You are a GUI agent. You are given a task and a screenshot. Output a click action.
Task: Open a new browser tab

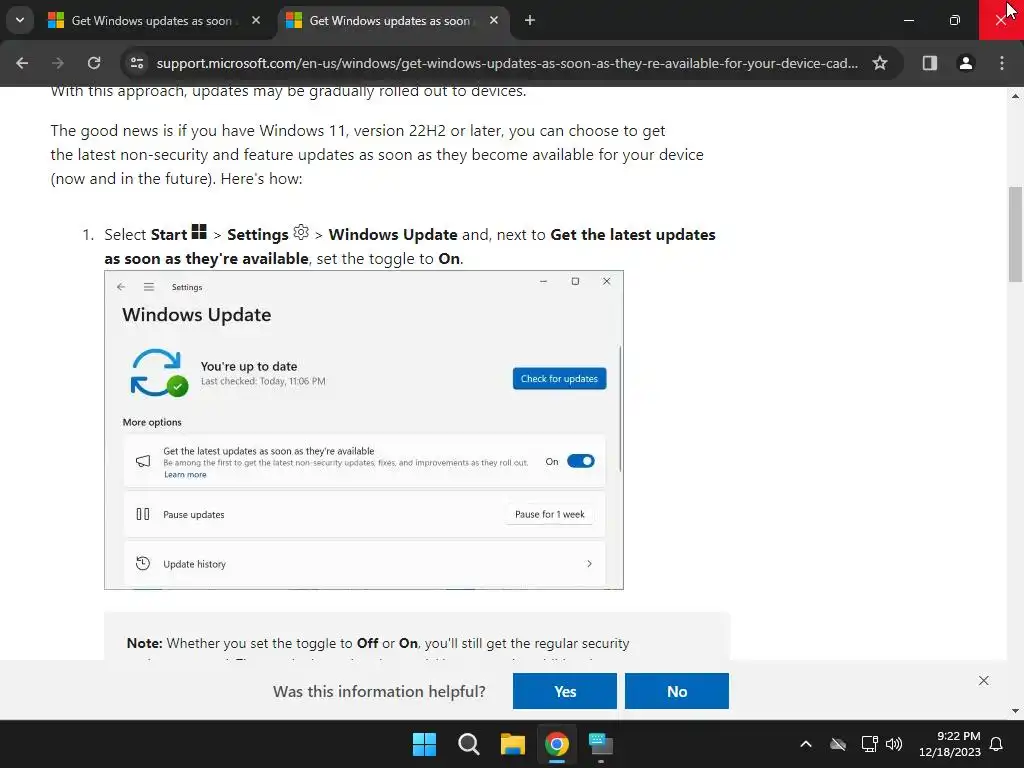pyautogui.click(x=530, y=20)
